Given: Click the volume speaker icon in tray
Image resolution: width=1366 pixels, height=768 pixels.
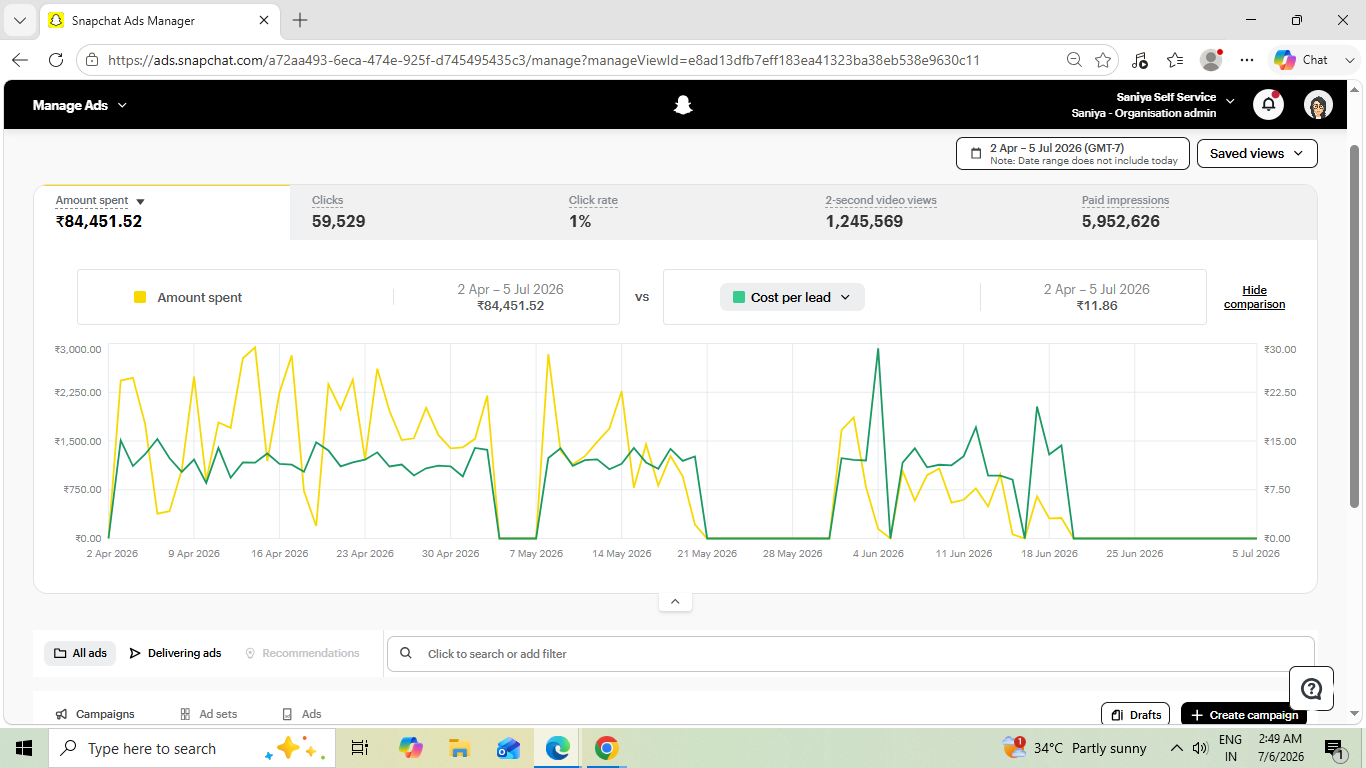Looking at the screenshot, I should coord(1201,748).
